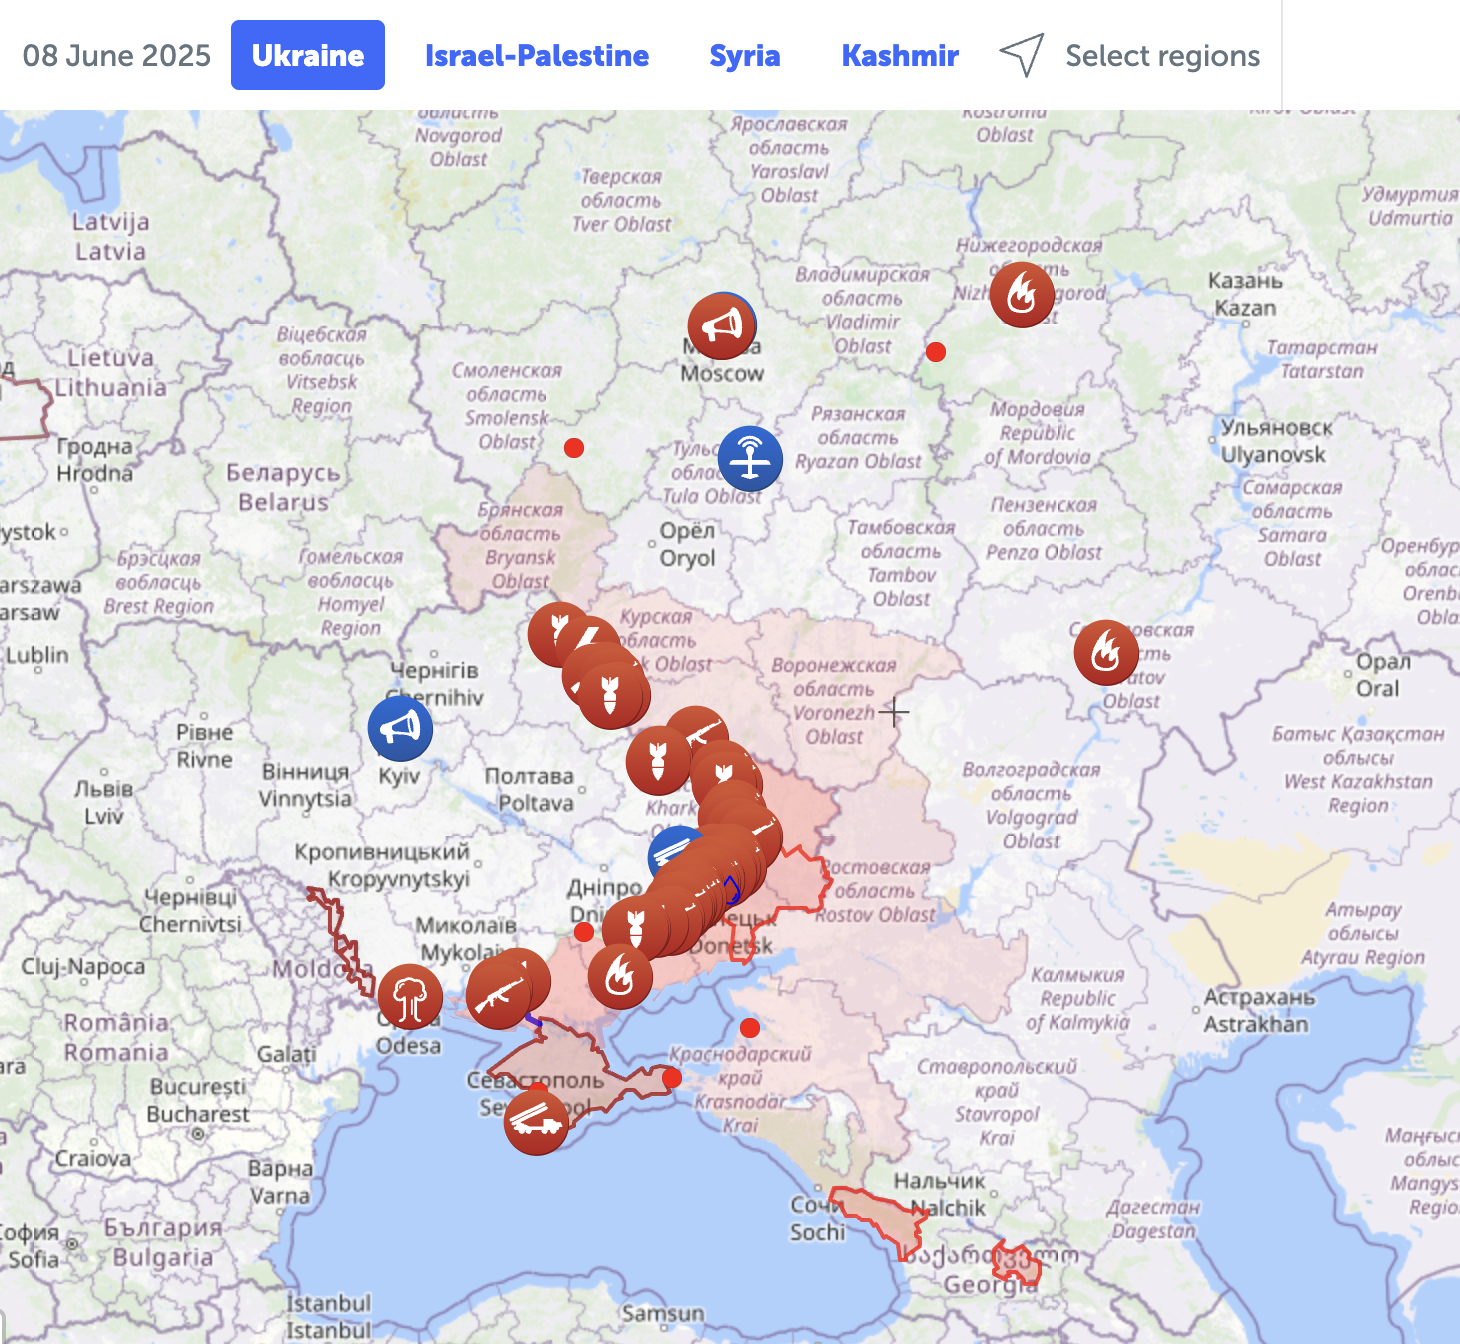The width and height of the screenshot is (1460, 1344).
Task: Switch to the Kashmir tab
Action: pos(900,55)
